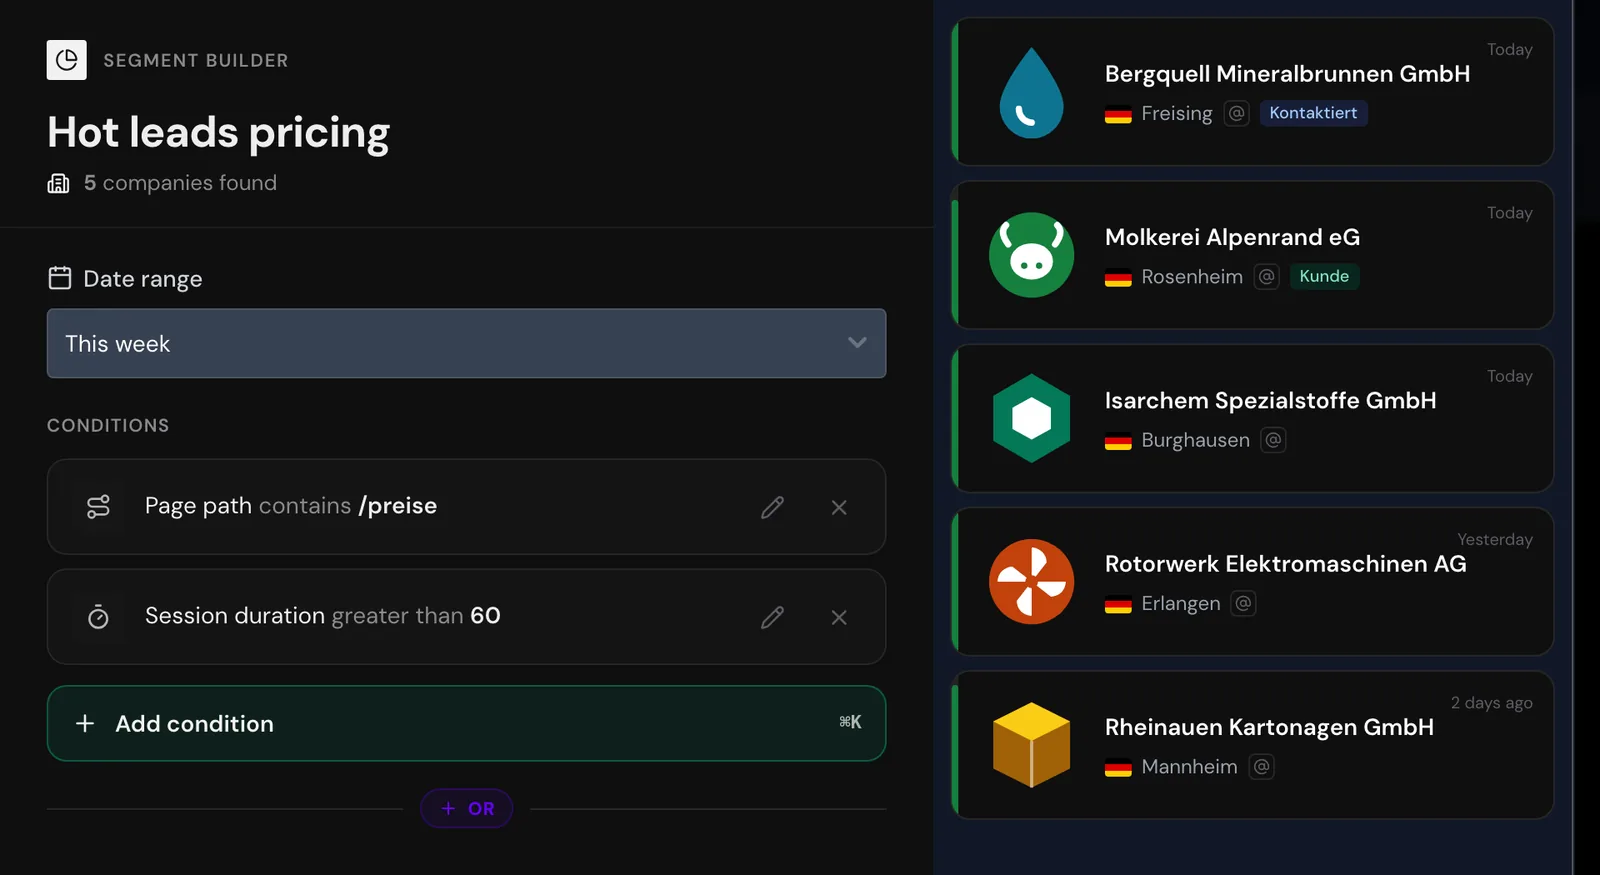
Task: Click the stopwatch icon on Session duration condition
Action: (x=98, y=617)
